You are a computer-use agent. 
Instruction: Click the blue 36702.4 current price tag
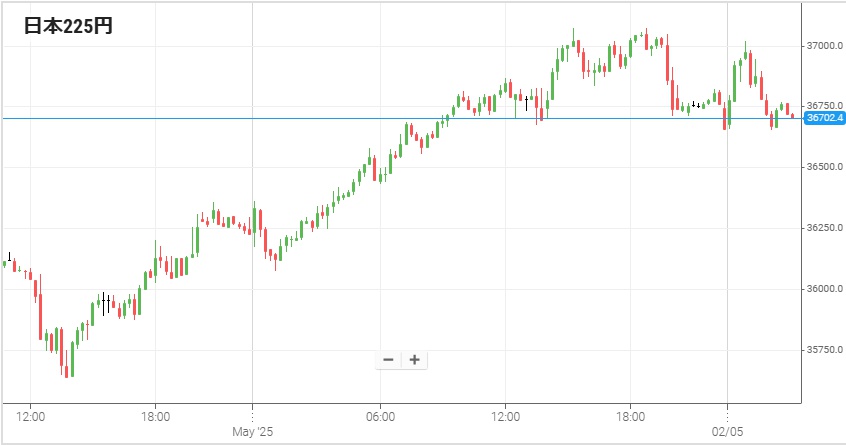[824, 118]
